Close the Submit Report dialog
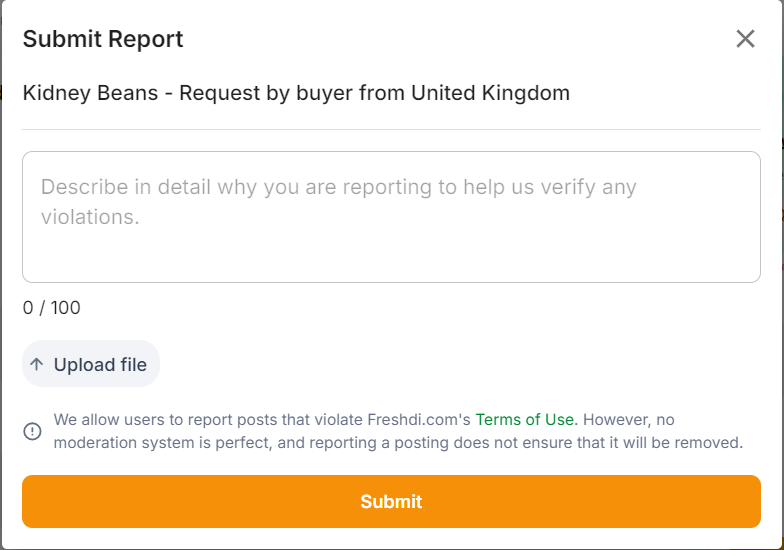This screenshot has width=784, height=550. (x=745, y=39)
